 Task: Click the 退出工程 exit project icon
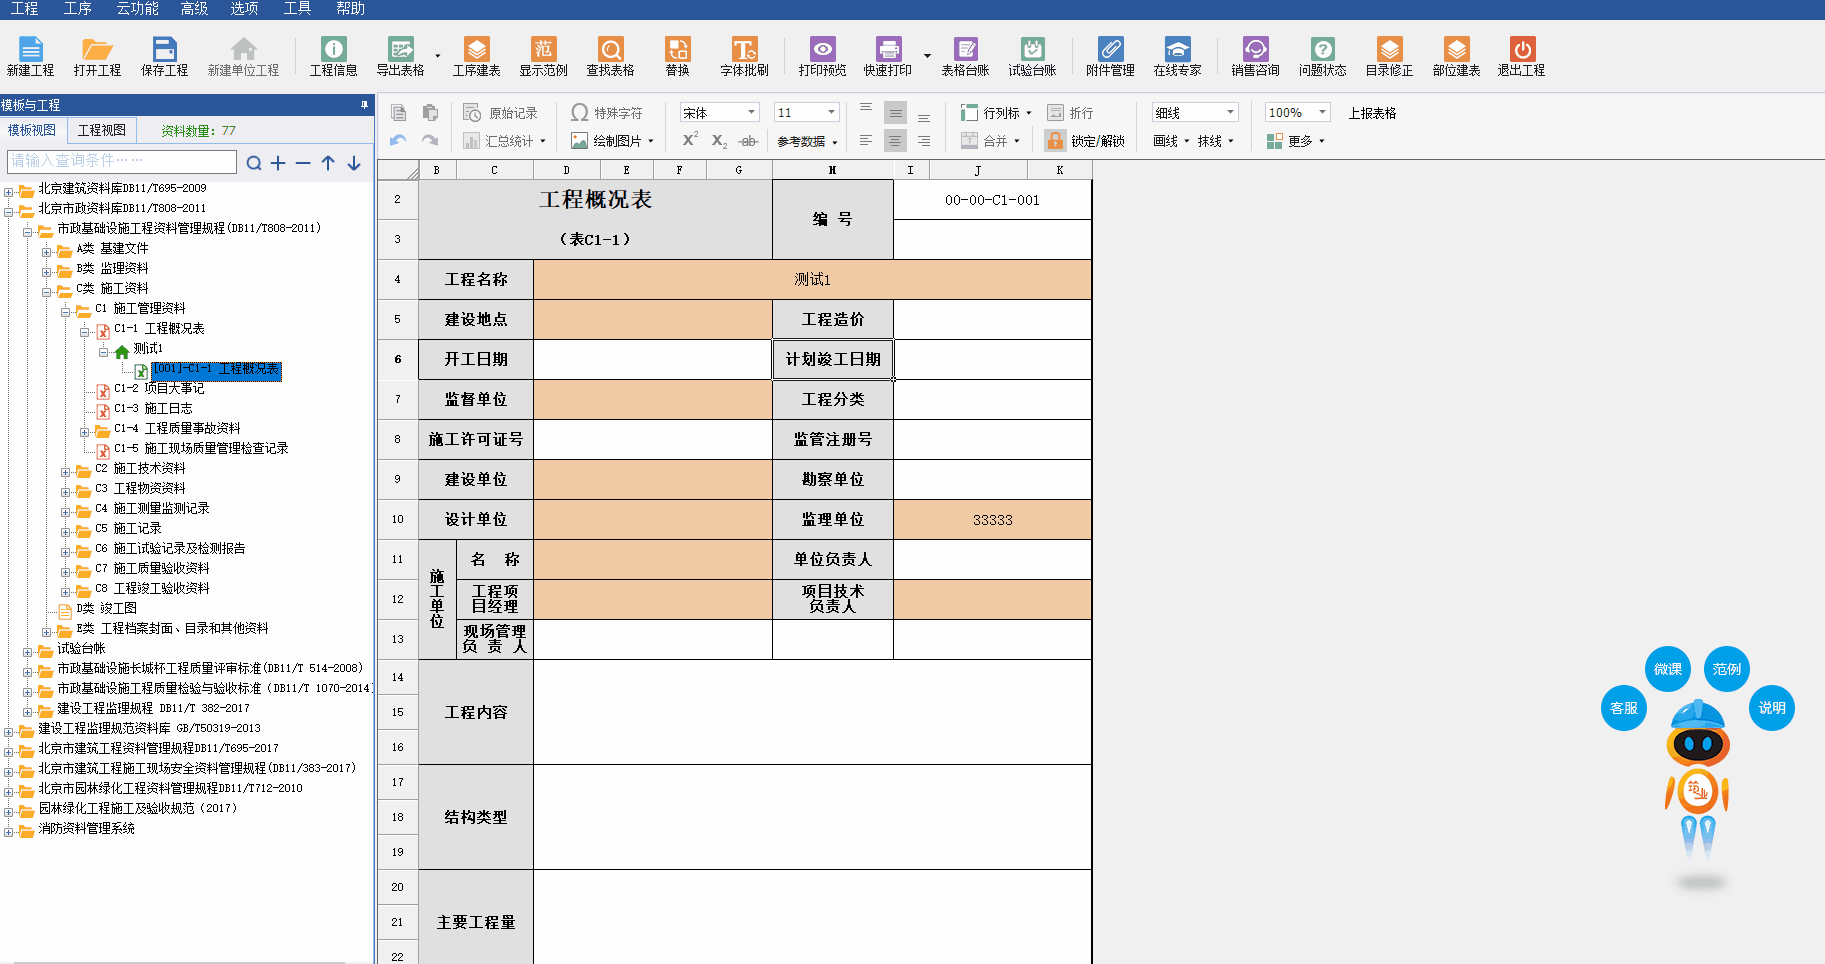1521,49
